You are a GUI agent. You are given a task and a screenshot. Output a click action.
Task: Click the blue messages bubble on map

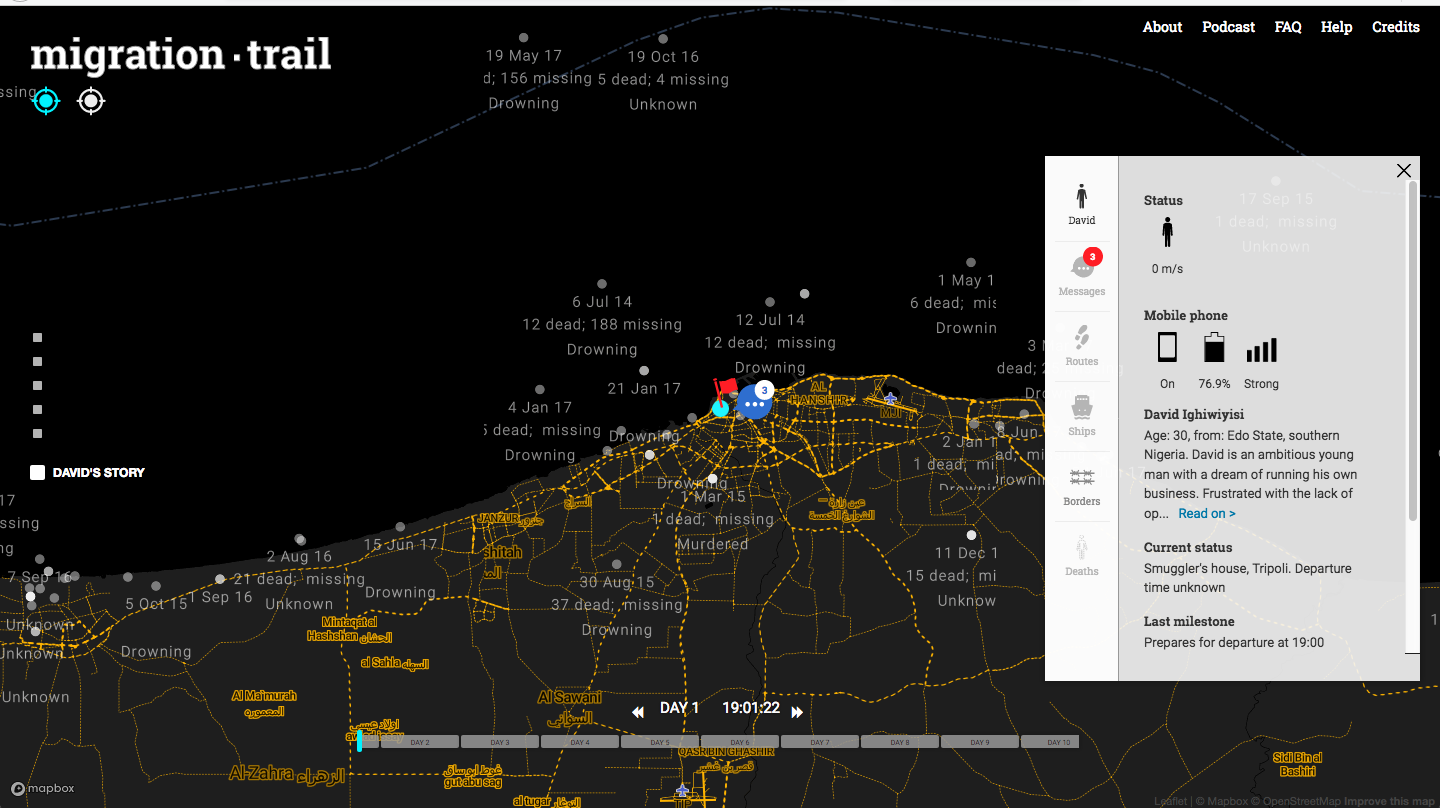pyautogui.click(x=754, y=403)
